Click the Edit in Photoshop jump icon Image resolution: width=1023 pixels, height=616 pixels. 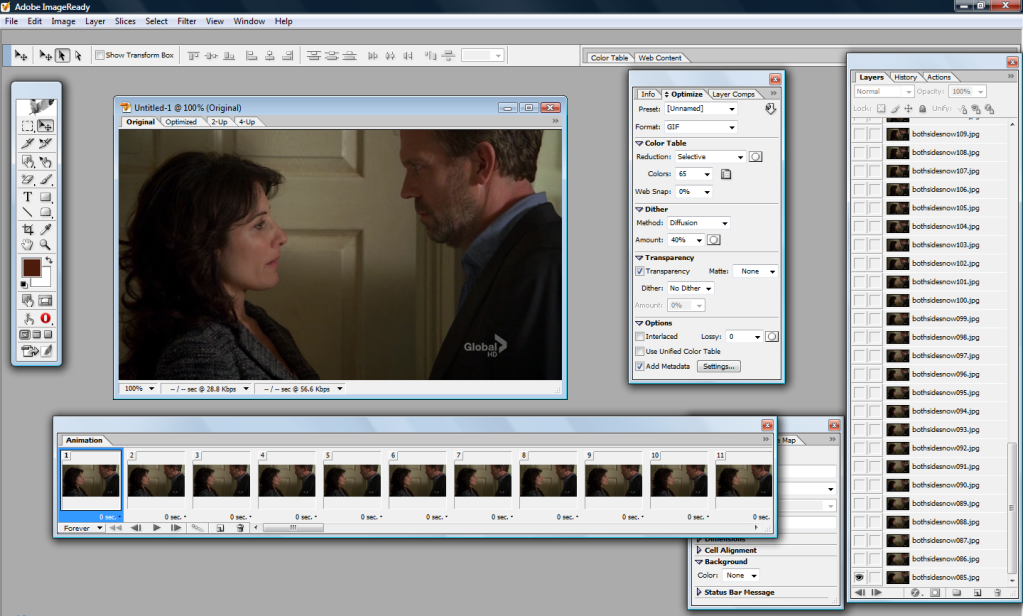[29, 351]
